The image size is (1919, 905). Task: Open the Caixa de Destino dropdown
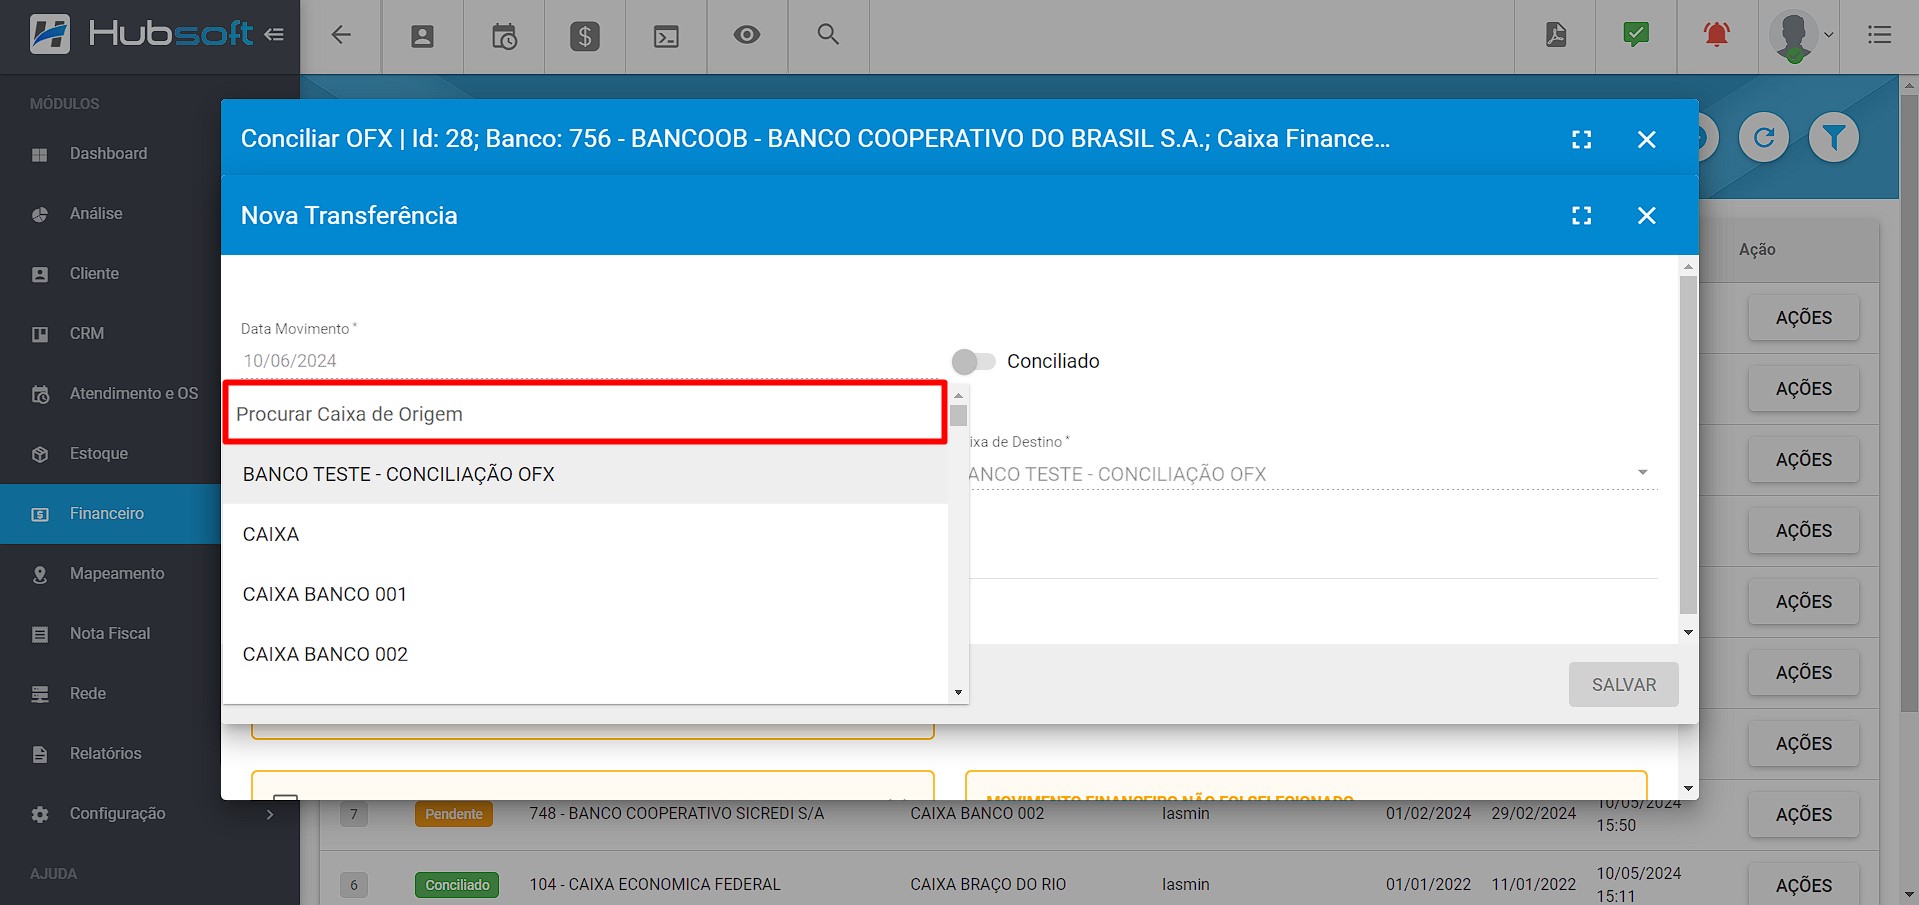point(1312,473)
